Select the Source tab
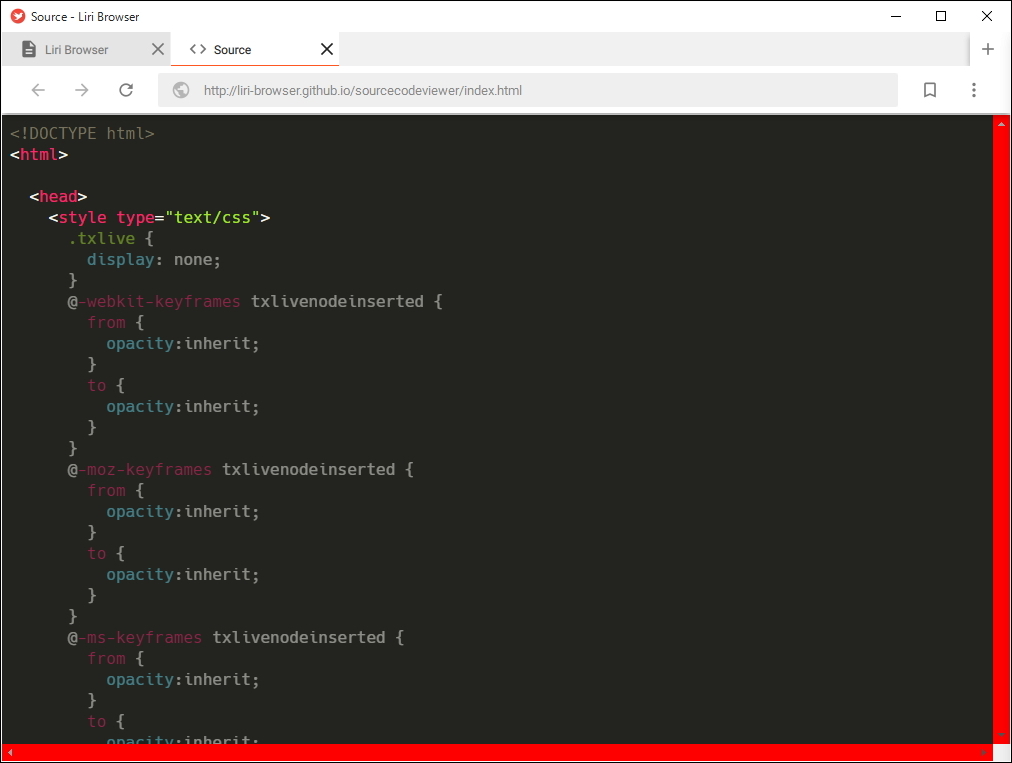This screenshot has width=1012, height=763. point(255,49)
